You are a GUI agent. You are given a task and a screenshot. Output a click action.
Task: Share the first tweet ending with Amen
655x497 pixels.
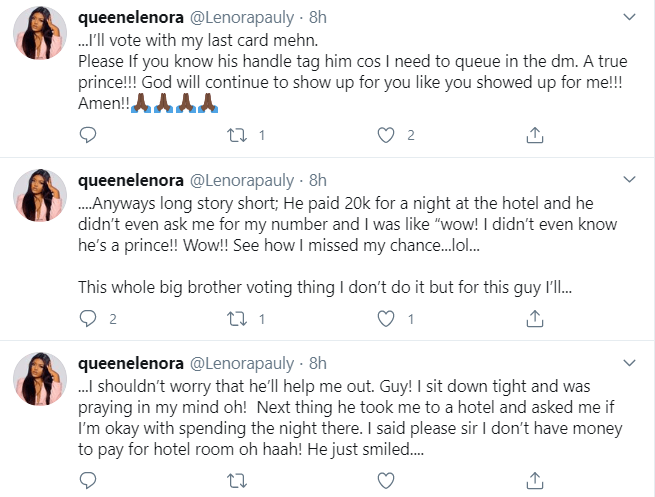tap(534, 134)
